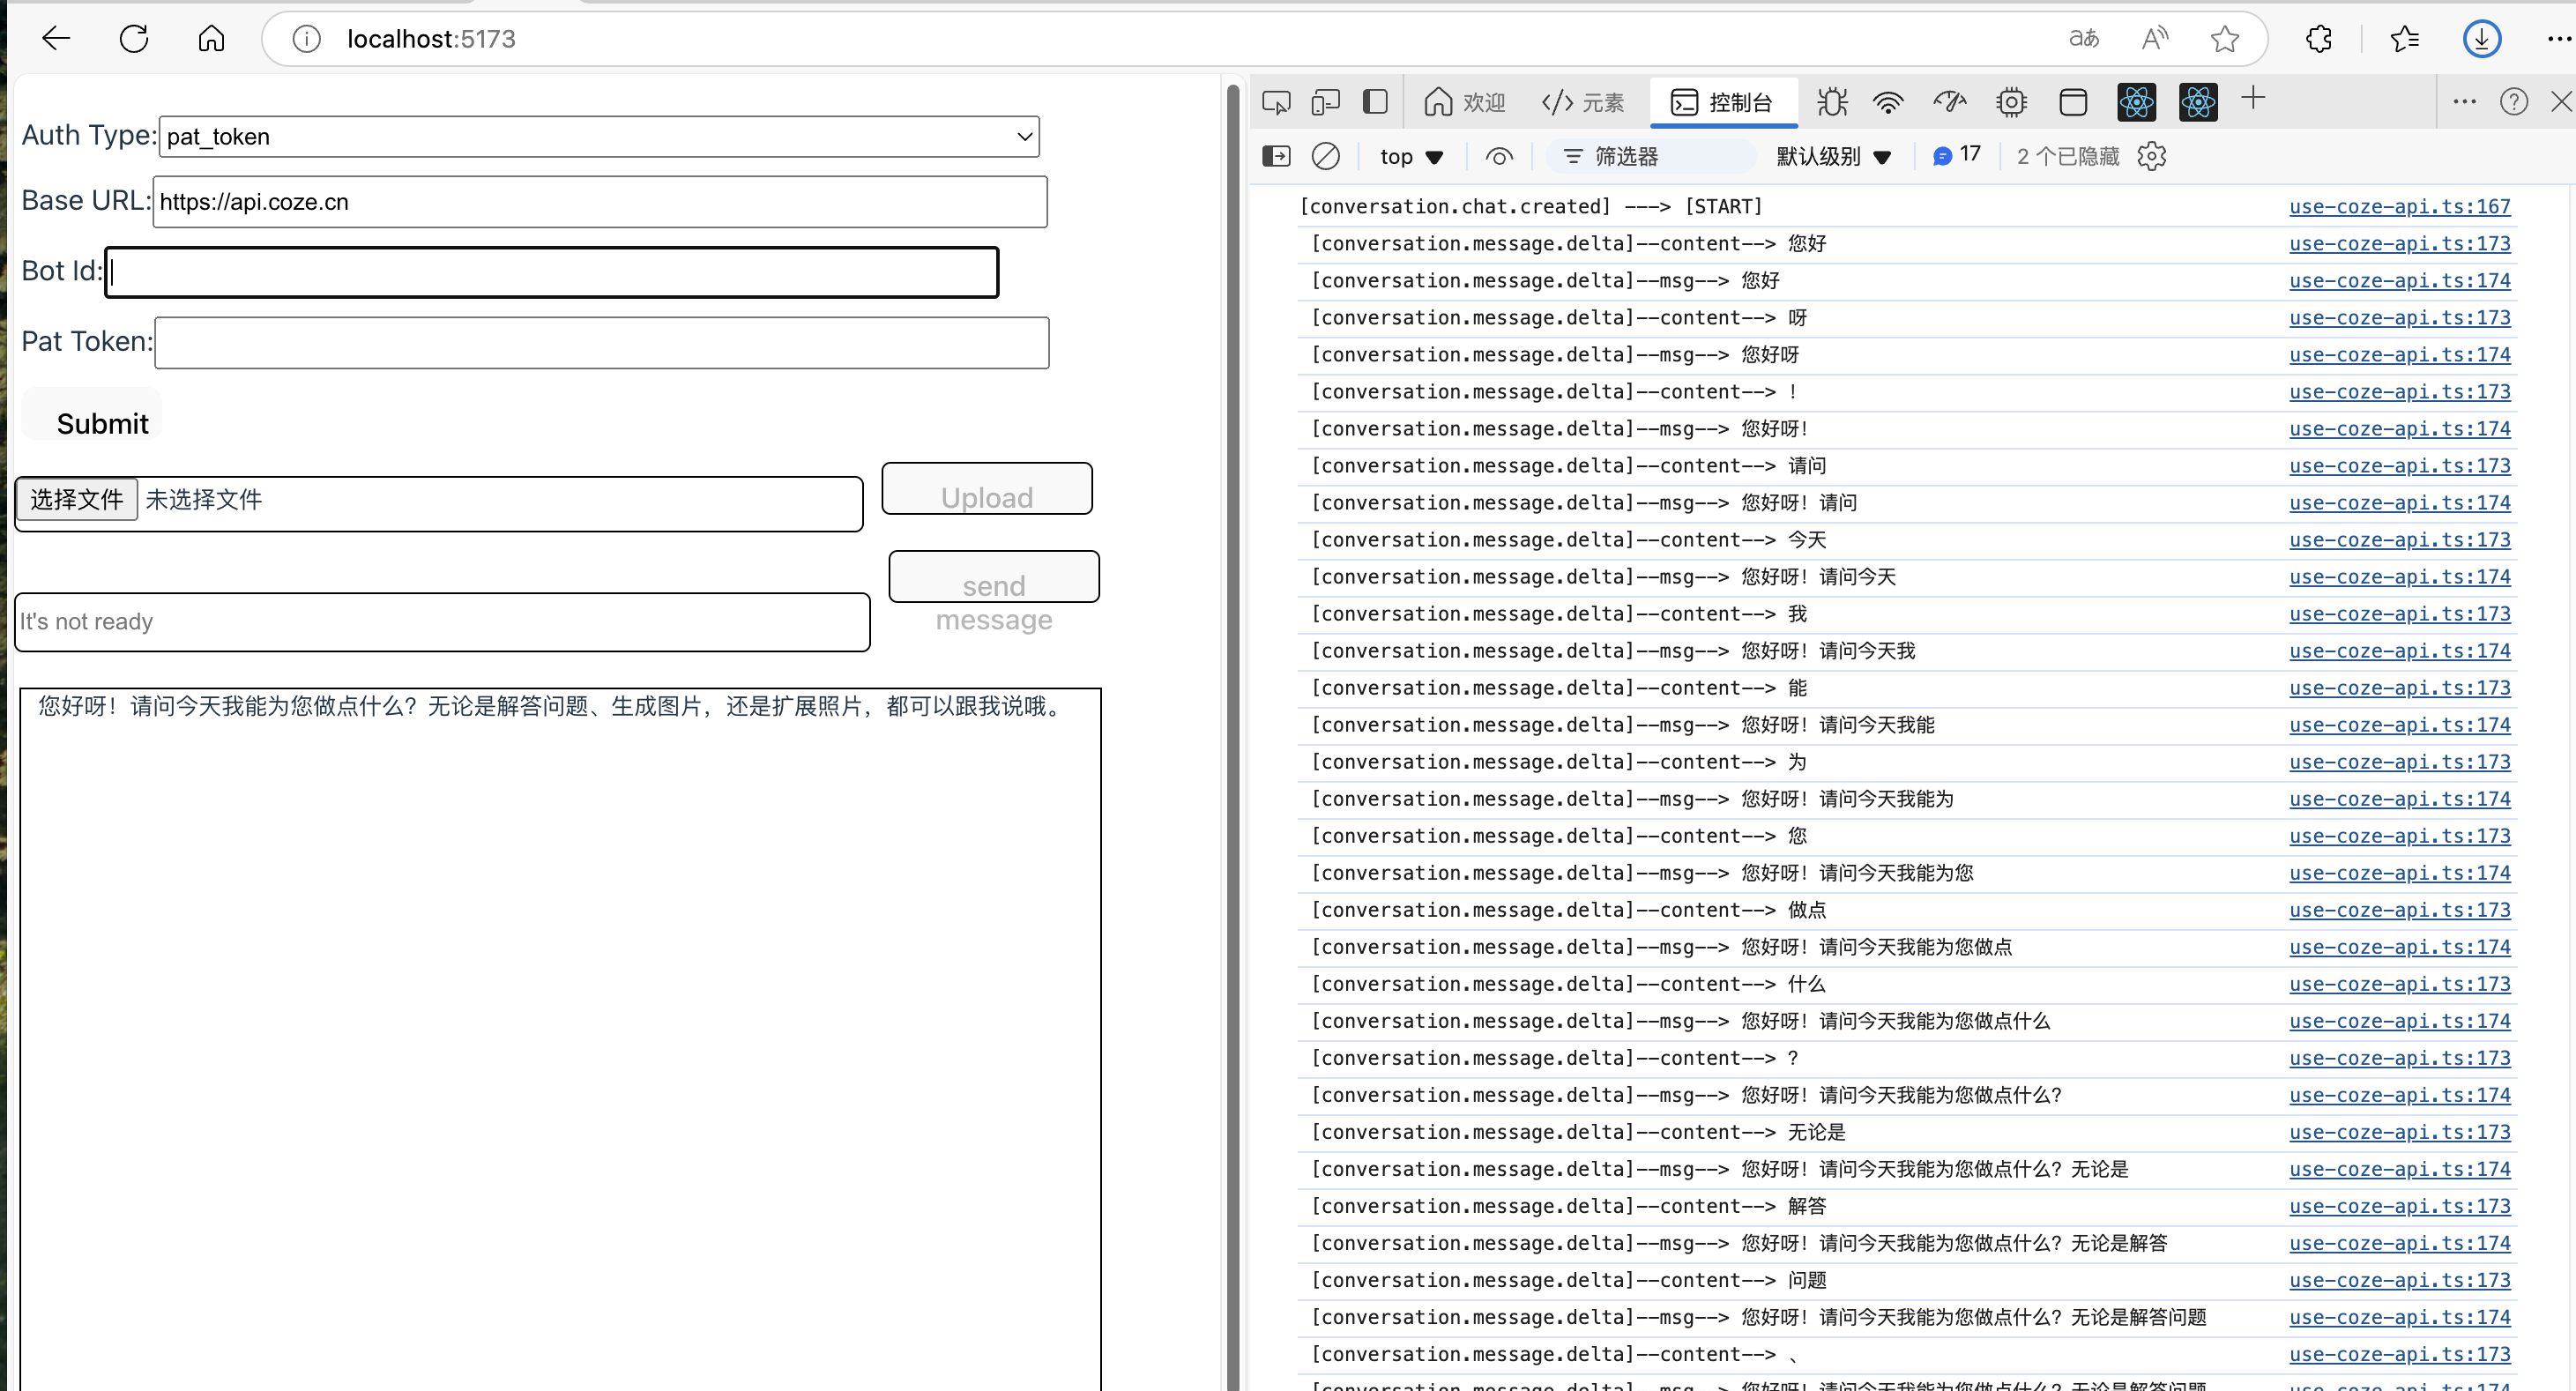This screenshot has height=1391, width=2576.
Task: Open console settings gear
Action: tap(2151, 156)
